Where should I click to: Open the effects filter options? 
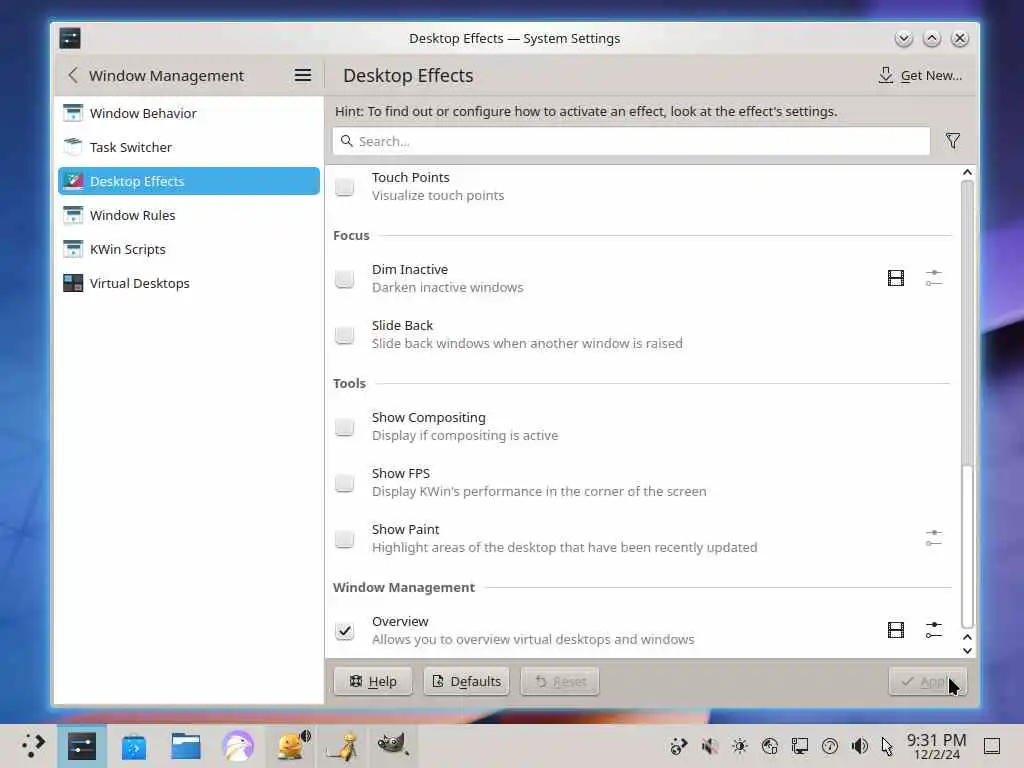pos(953,141)
